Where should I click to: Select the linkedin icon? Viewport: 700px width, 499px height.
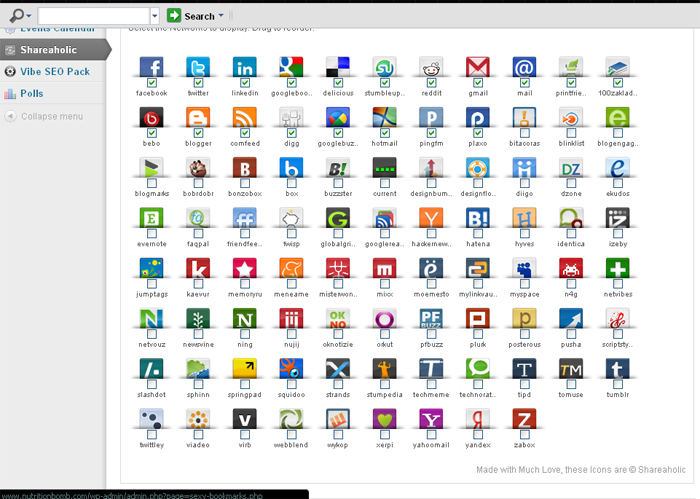(x=245, y=67)
